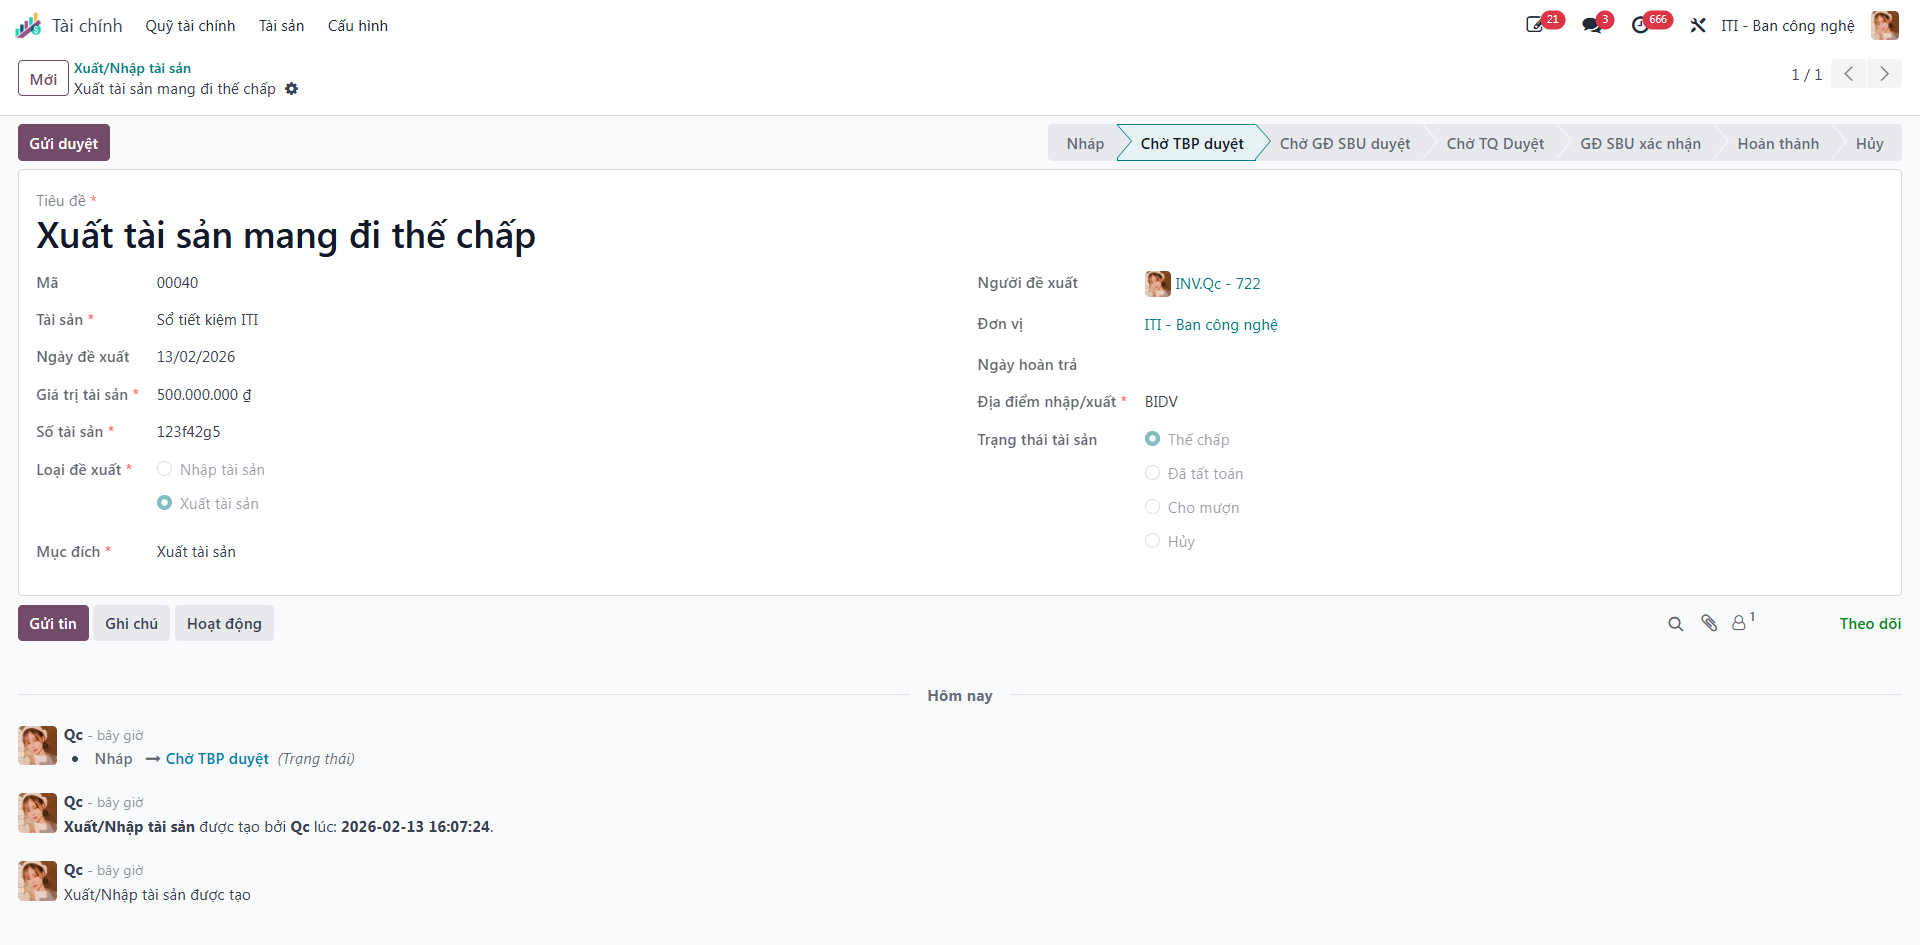The width and height of the screenshot is (1920, 945).
Task: Open the notes icon with badge 21
Action: tap(1535, 25)
